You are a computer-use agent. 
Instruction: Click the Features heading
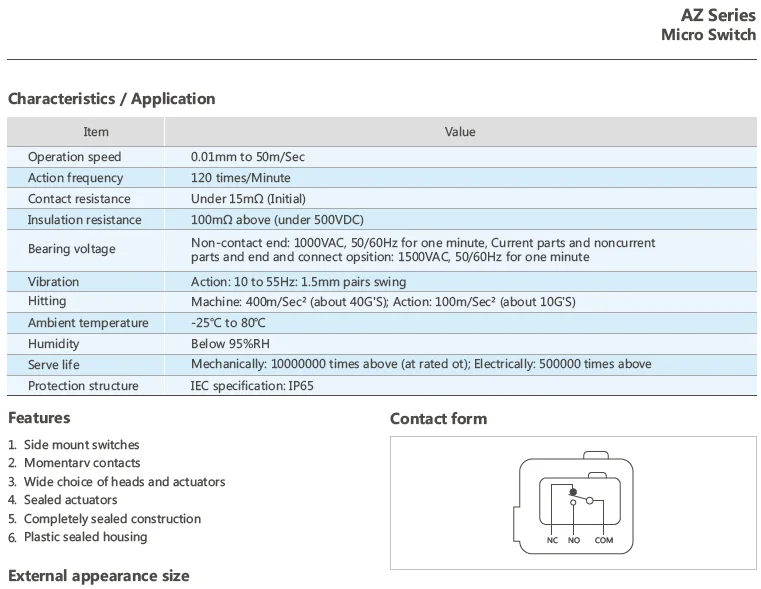39,418
